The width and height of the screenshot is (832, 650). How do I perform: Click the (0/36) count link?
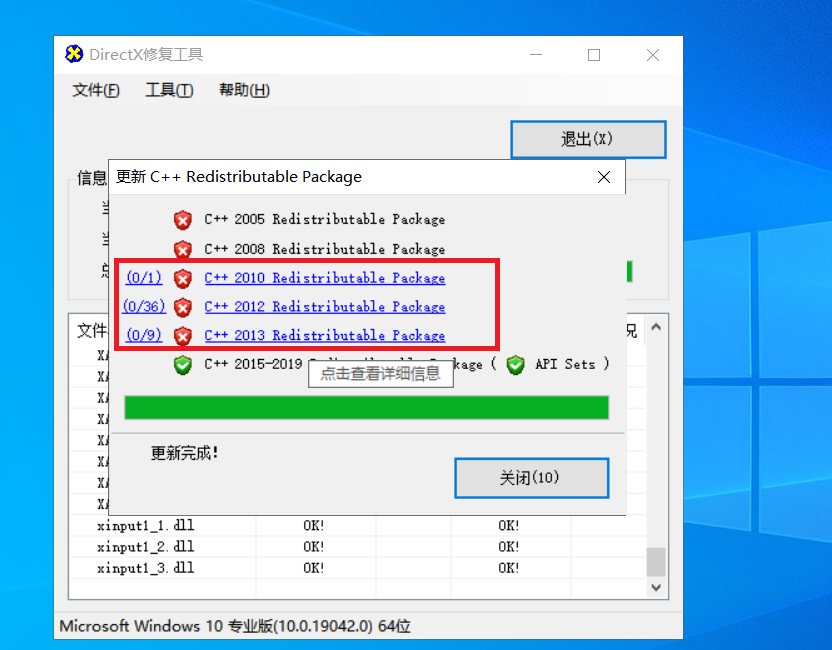coord(144,306)
